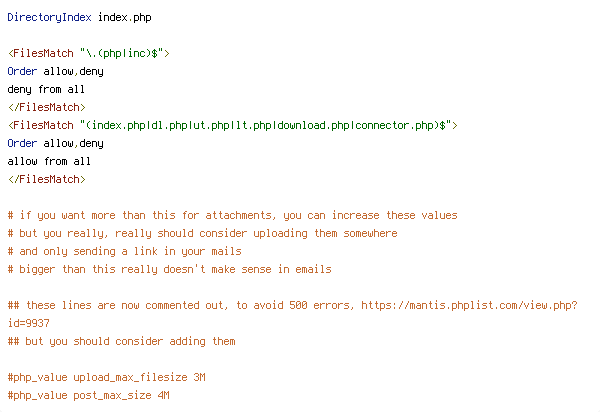Click the second closing FilesMatch tag
Screen dimensions: 600x412
point(46,179)
